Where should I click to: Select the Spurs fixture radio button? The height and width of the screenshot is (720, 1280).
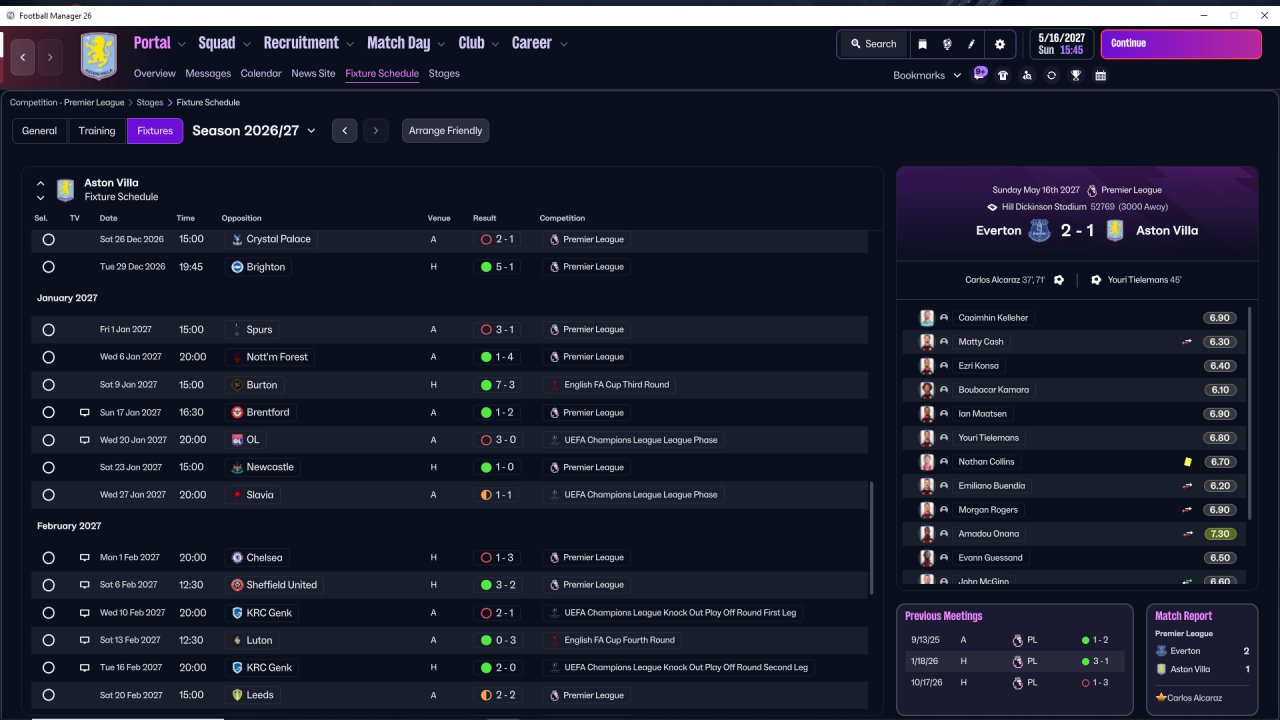48,330
